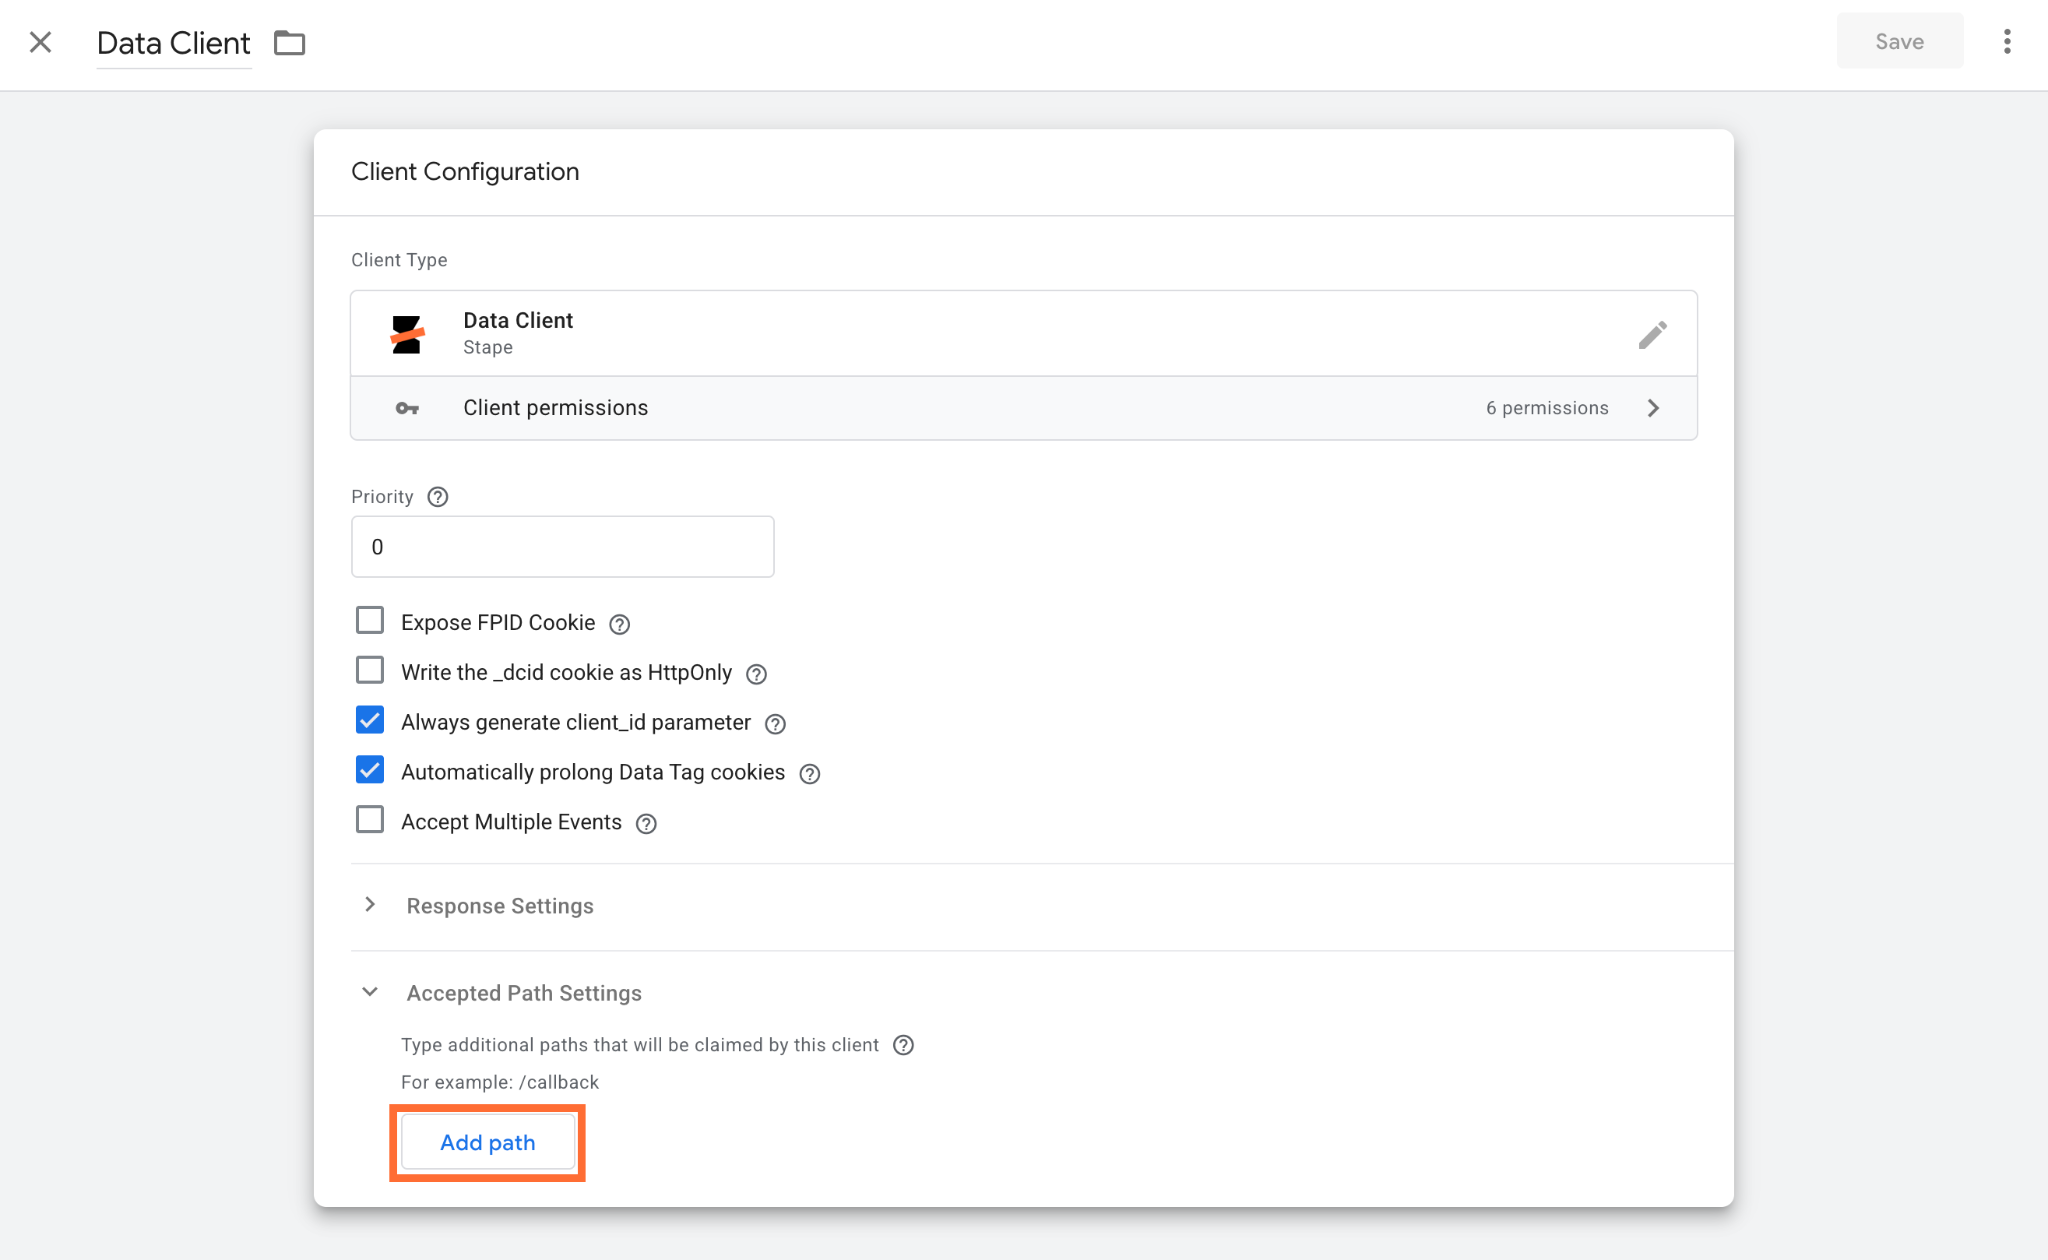
Task: Click help icon beside additional paths description
Action: click(x=903, y=1045)
